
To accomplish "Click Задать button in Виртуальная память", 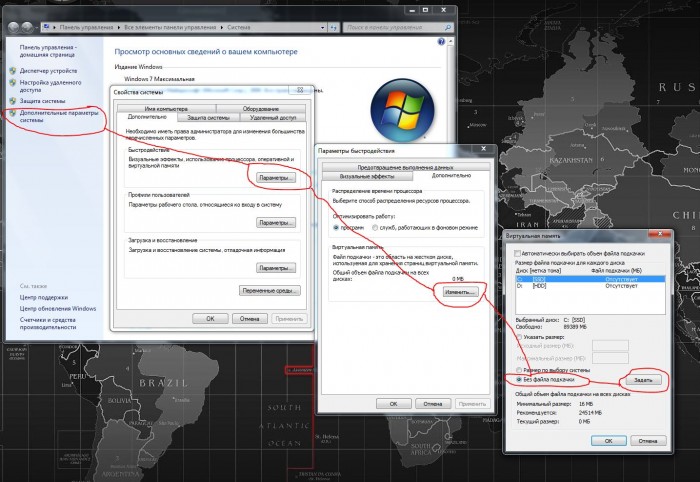I will click(643, 380).
